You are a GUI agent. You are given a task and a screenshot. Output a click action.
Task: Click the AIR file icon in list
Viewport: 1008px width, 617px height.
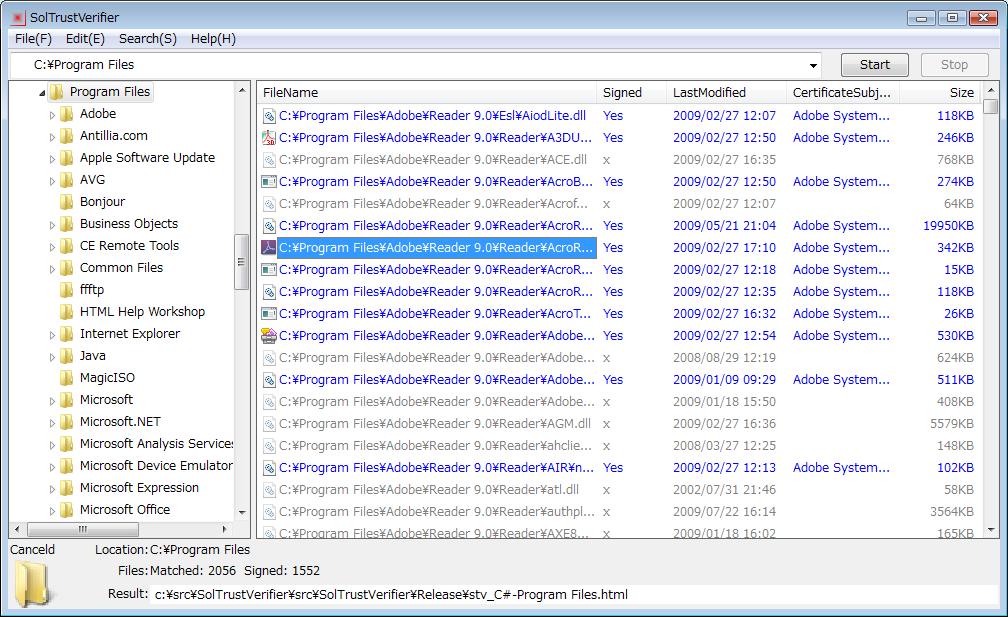click(269, 468)
